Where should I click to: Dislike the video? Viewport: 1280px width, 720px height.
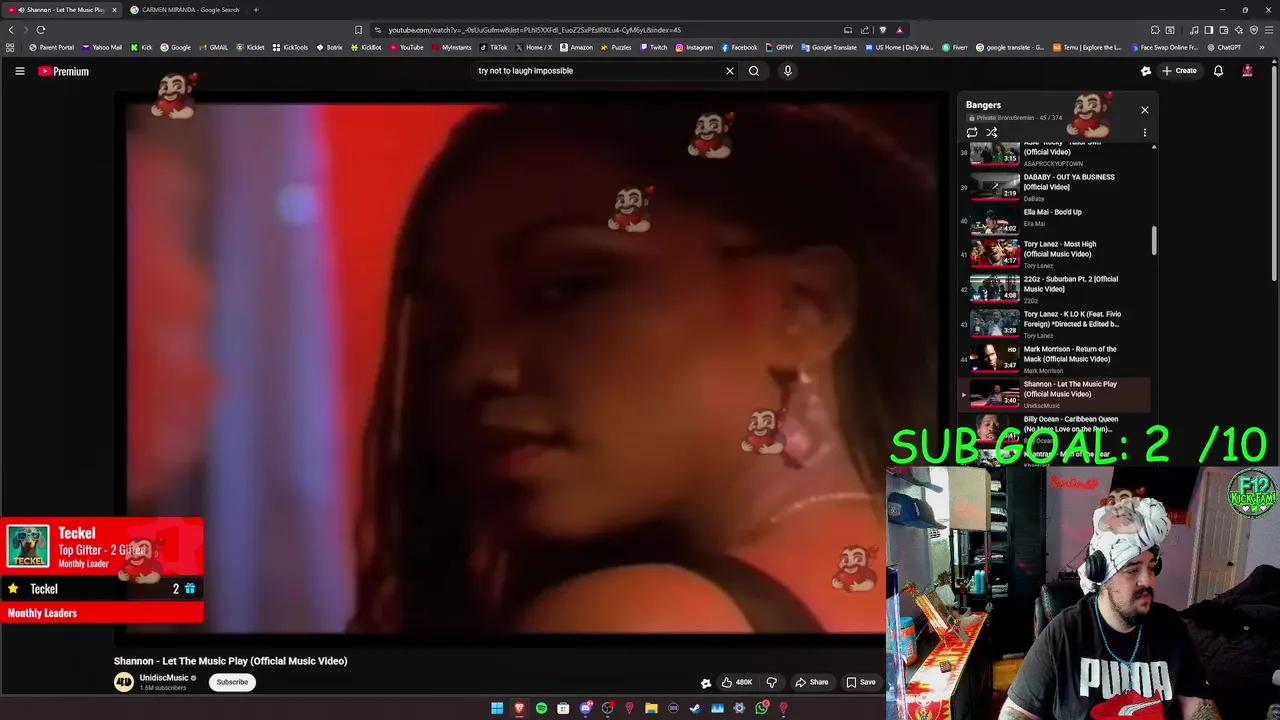coord(771,682)
